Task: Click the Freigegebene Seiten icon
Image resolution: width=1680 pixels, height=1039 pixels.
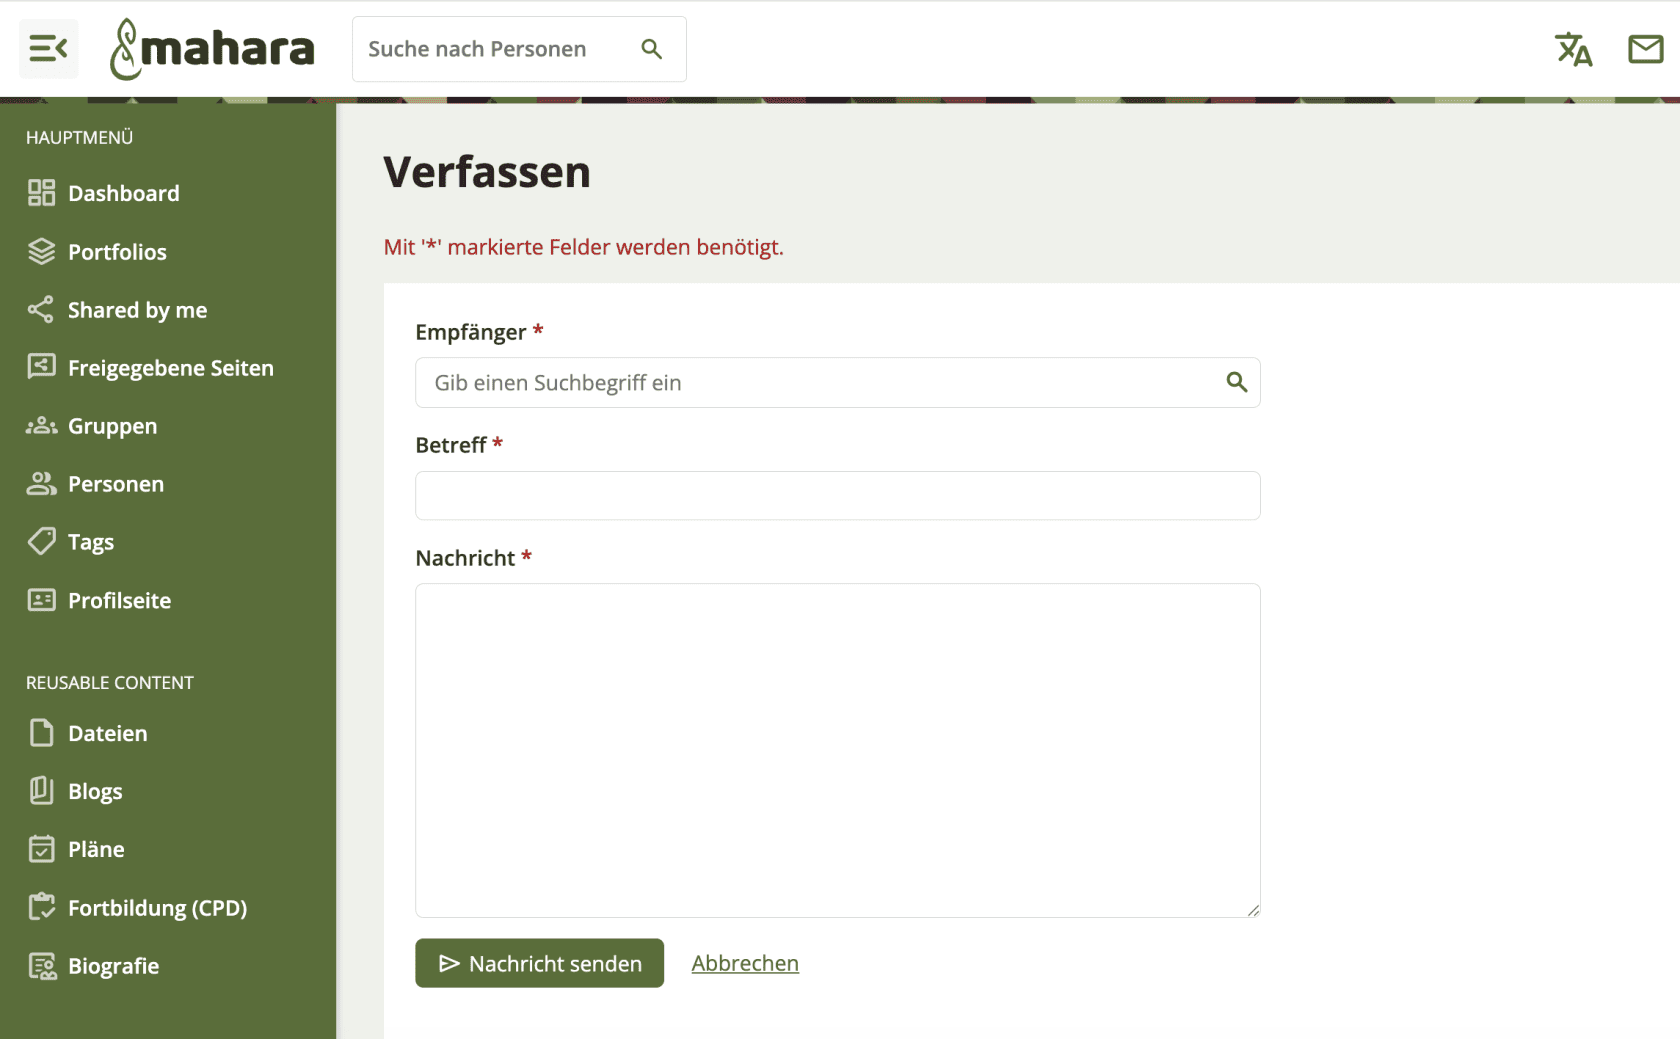Action: click(x=41, y=367)
